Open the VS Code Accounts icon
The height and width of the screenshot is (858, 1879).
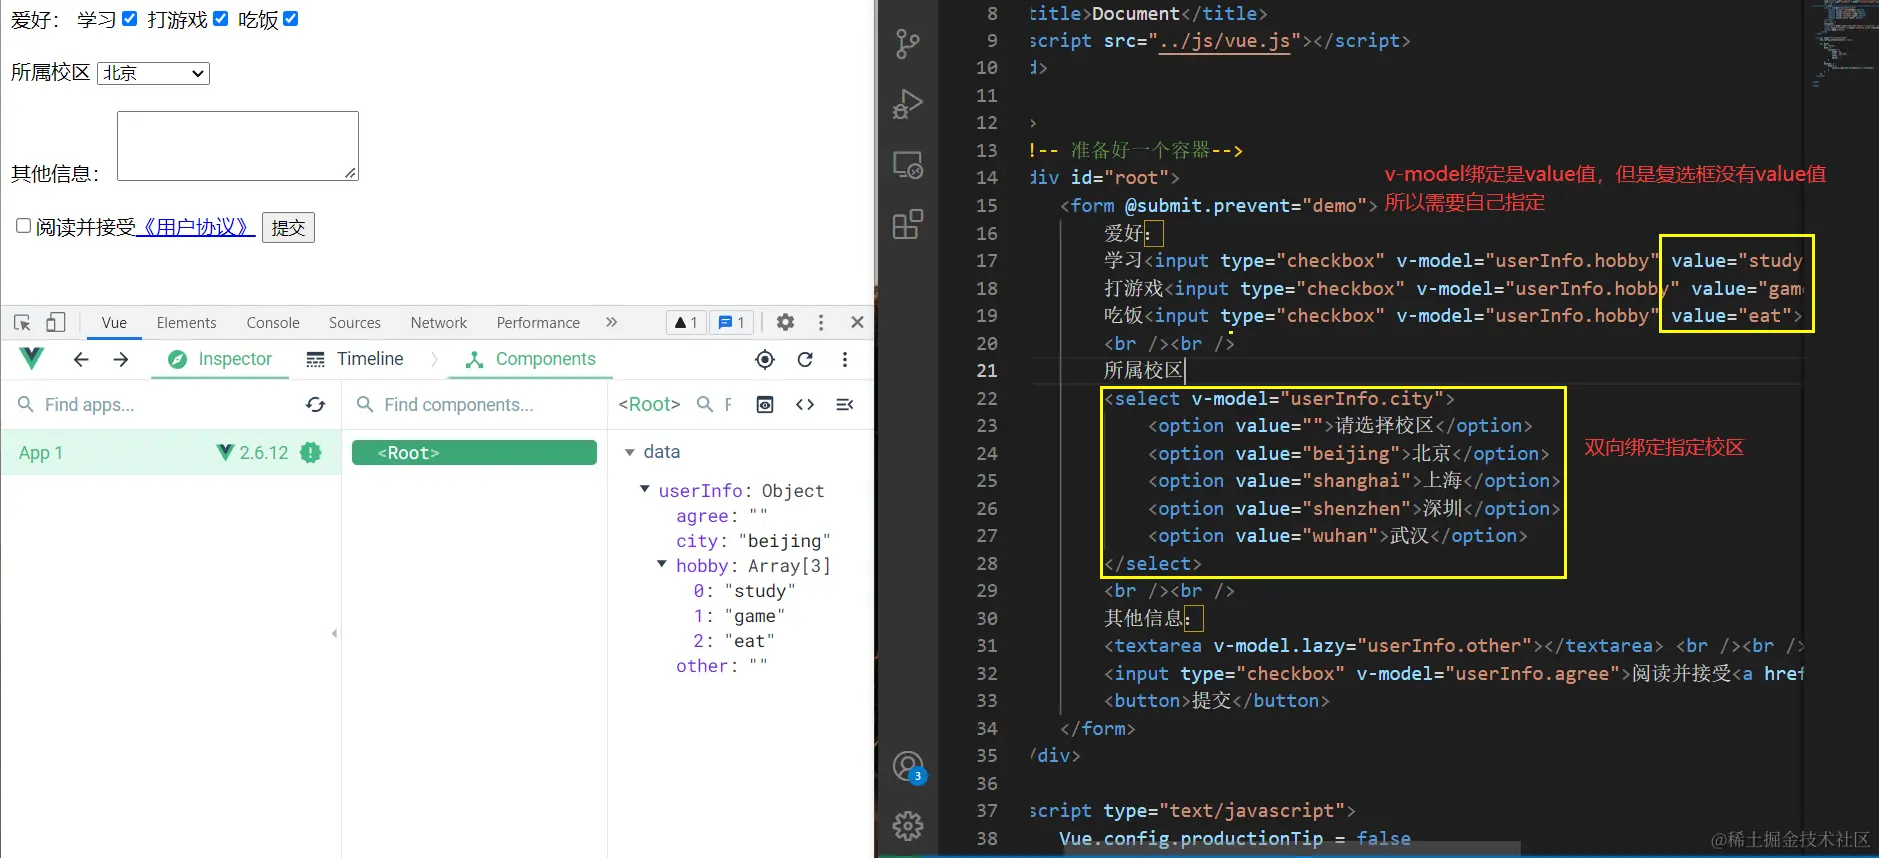point(909,768)
